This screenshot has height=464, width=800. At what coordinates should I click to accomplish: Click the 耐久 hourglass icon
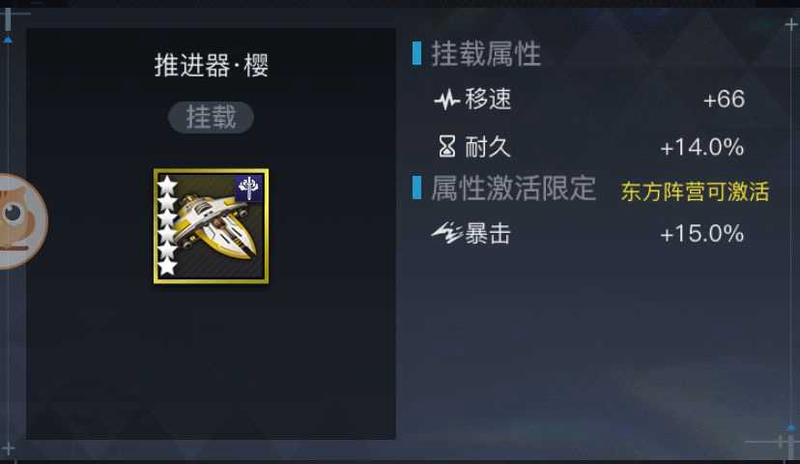[x=447, y=148]
